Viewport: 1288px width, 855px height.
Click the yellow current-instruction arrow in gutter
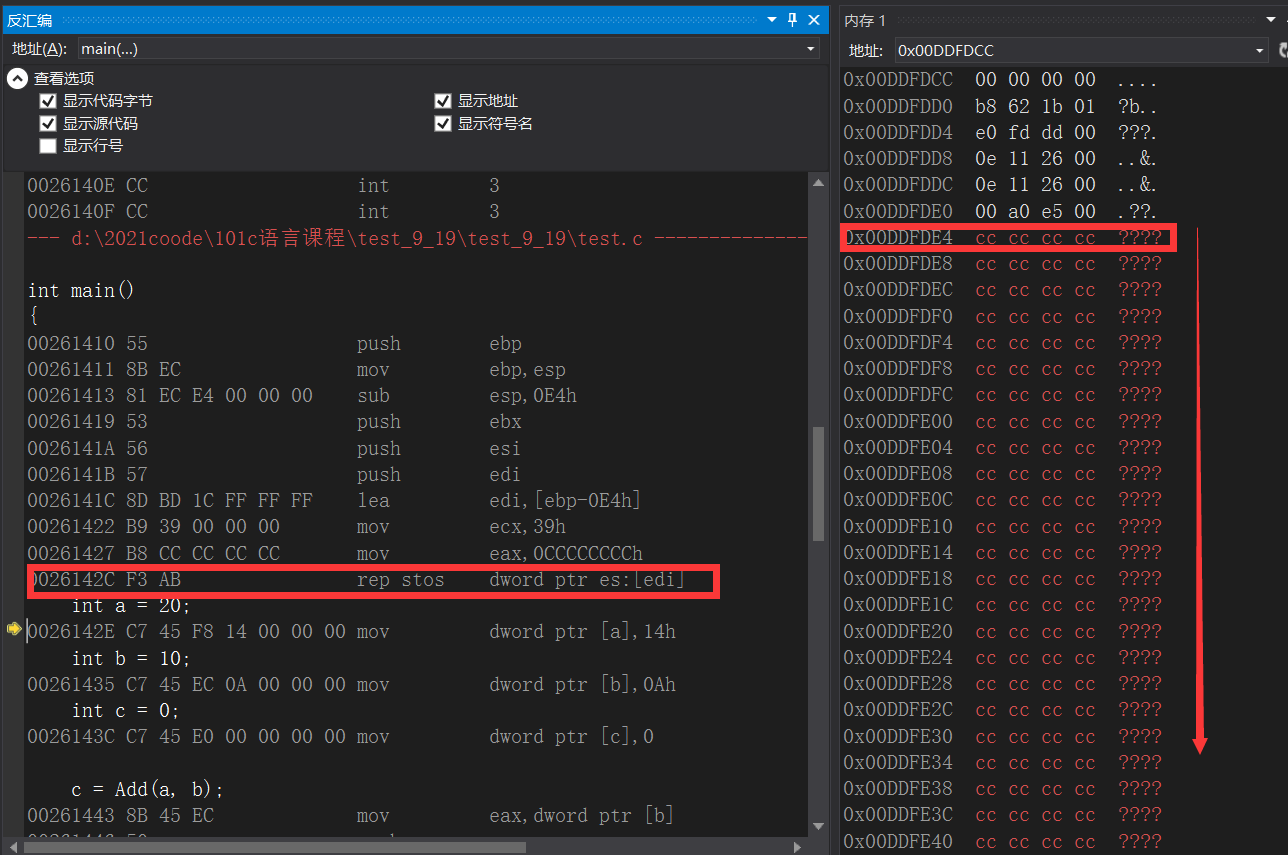pyautogui.click(x=14, y=629)
